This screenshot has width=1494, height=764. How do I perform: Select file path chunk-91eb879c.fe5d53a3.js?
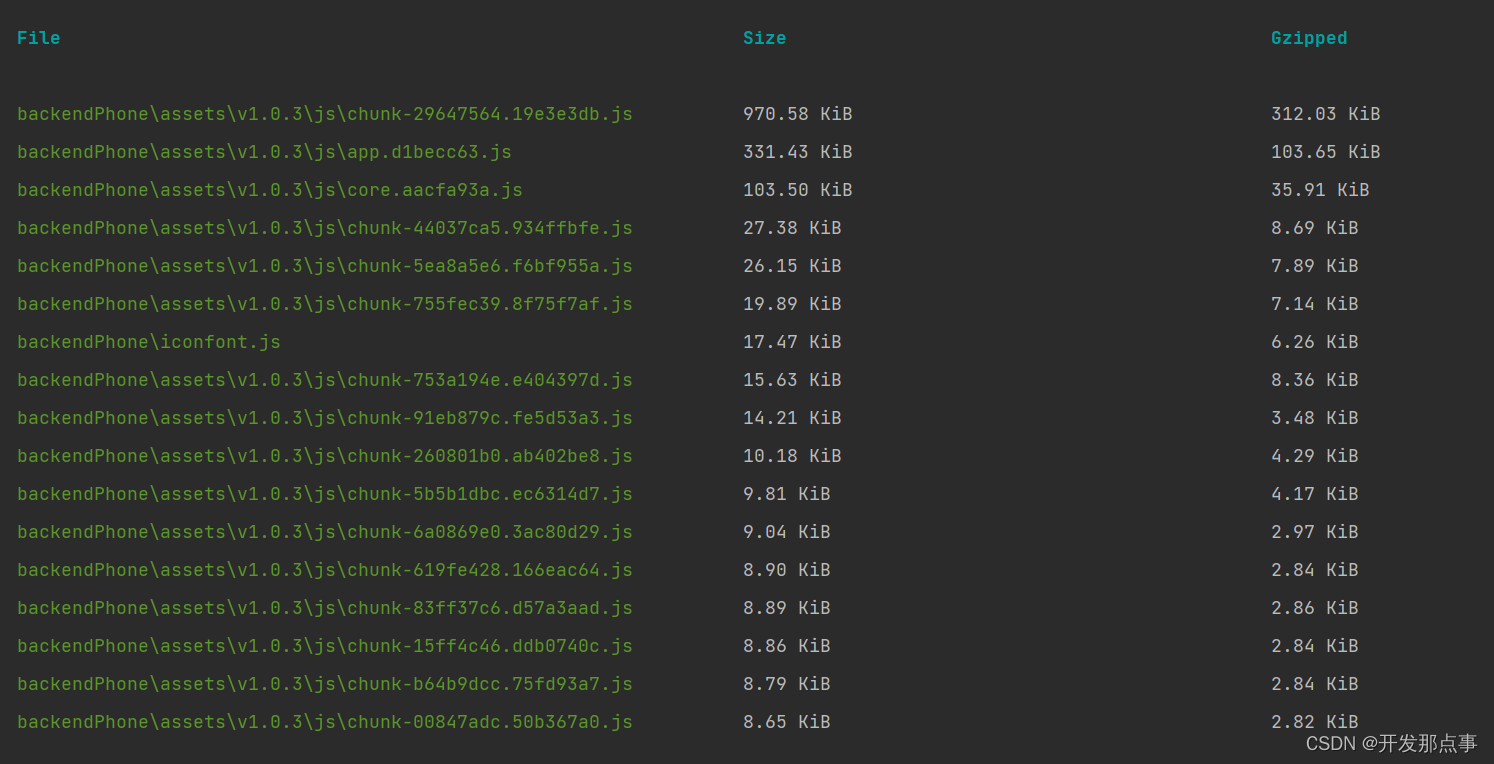pyautogui.click(x=325, y=418)
